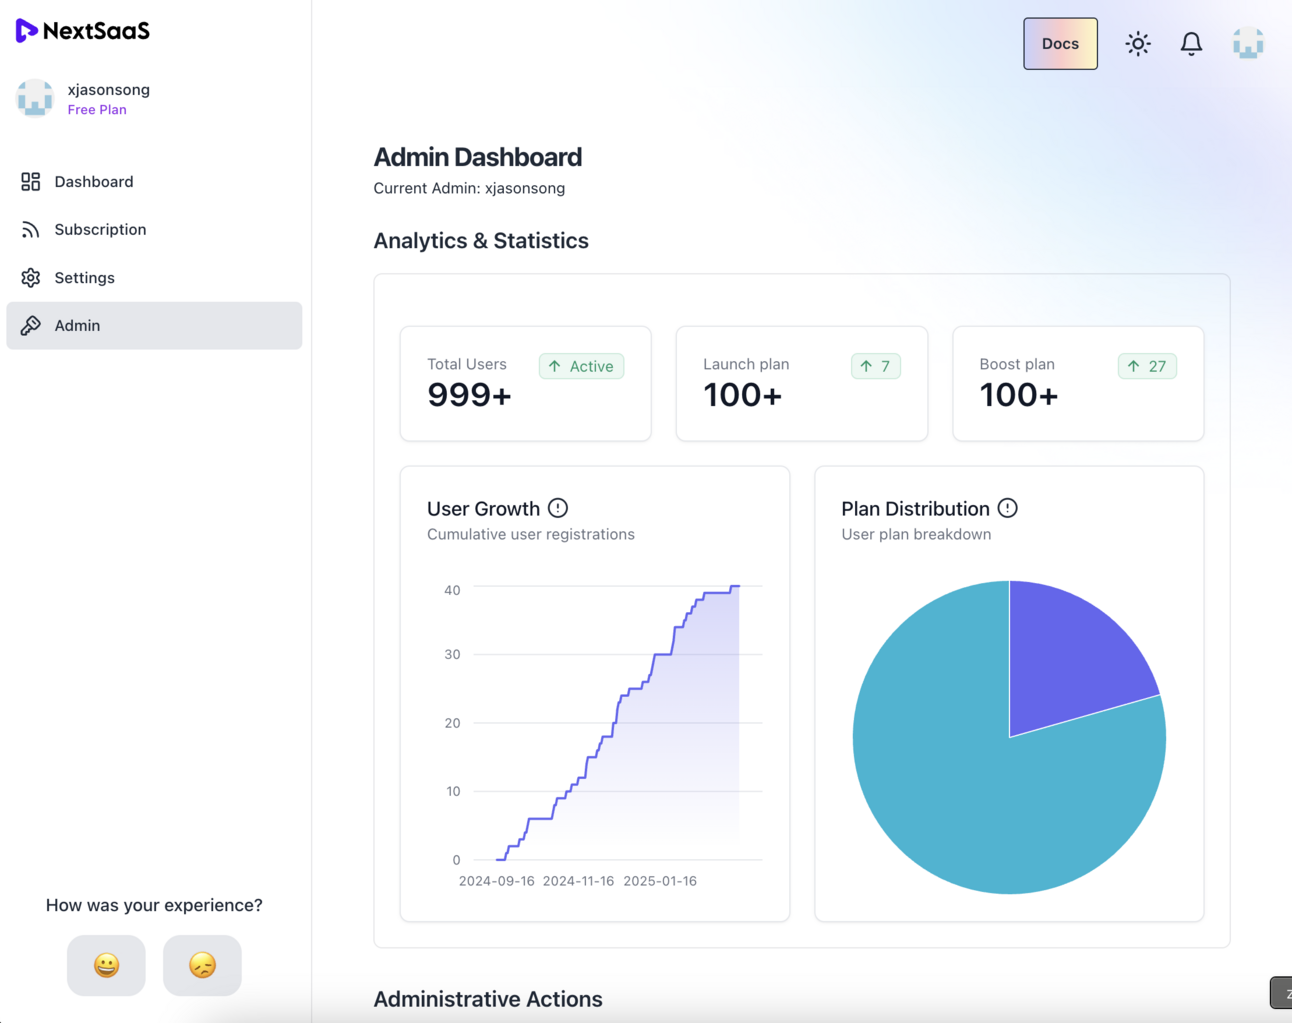1292x1023 pixels.
Task: Click the Admin key icon
Action: point(29,325)
